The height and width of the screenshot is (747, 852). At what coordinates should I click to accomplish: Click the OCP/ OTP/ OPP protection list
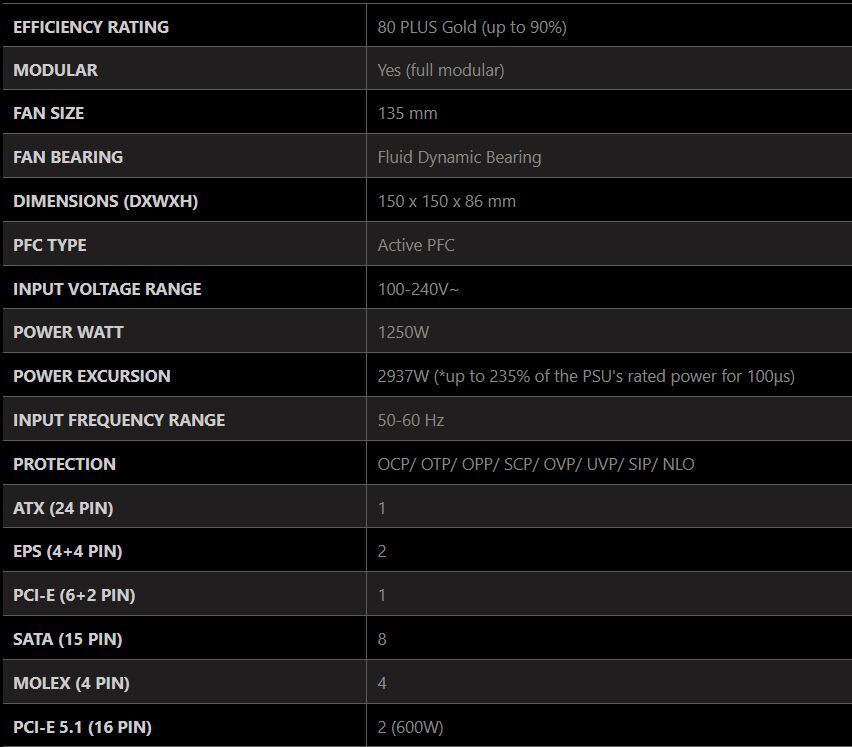[536, 464]
